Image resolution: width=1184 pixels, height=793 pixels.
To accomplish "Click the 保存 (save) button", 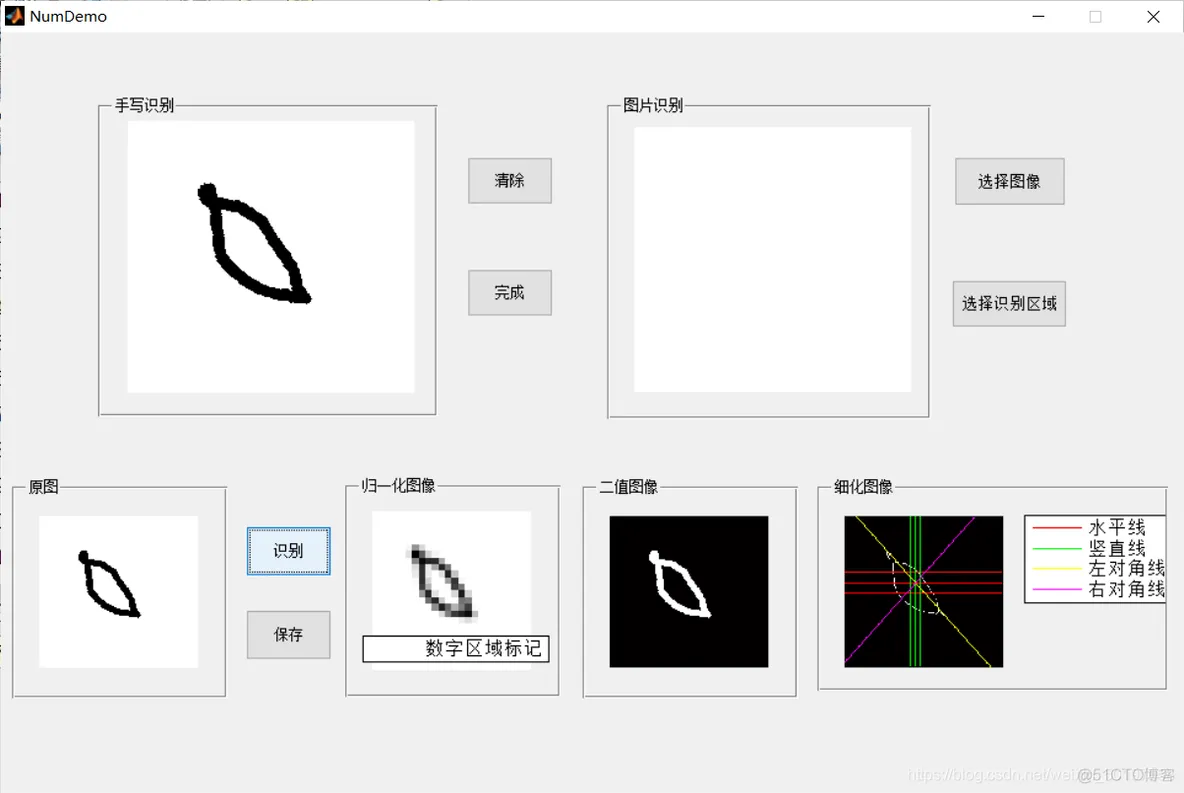I will point(288,634).
